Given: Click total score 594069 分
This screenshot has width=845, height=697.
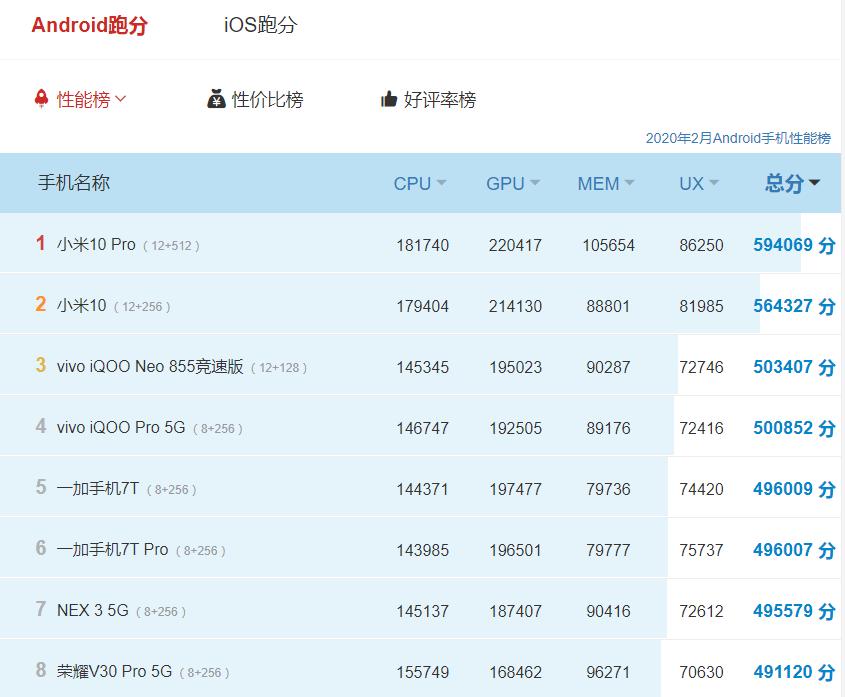Looking at the screenshot, I should (794, 245).
